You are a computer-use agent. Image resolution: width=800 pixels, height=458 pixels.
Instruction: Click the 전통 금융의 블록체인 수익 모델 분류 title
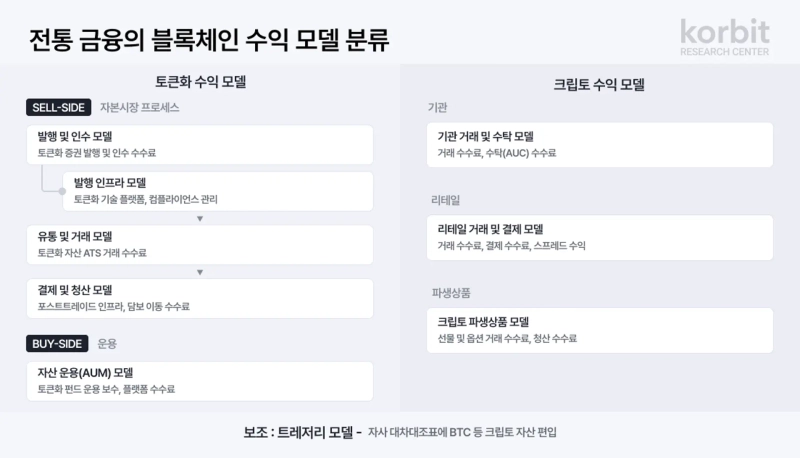(209, 41)
